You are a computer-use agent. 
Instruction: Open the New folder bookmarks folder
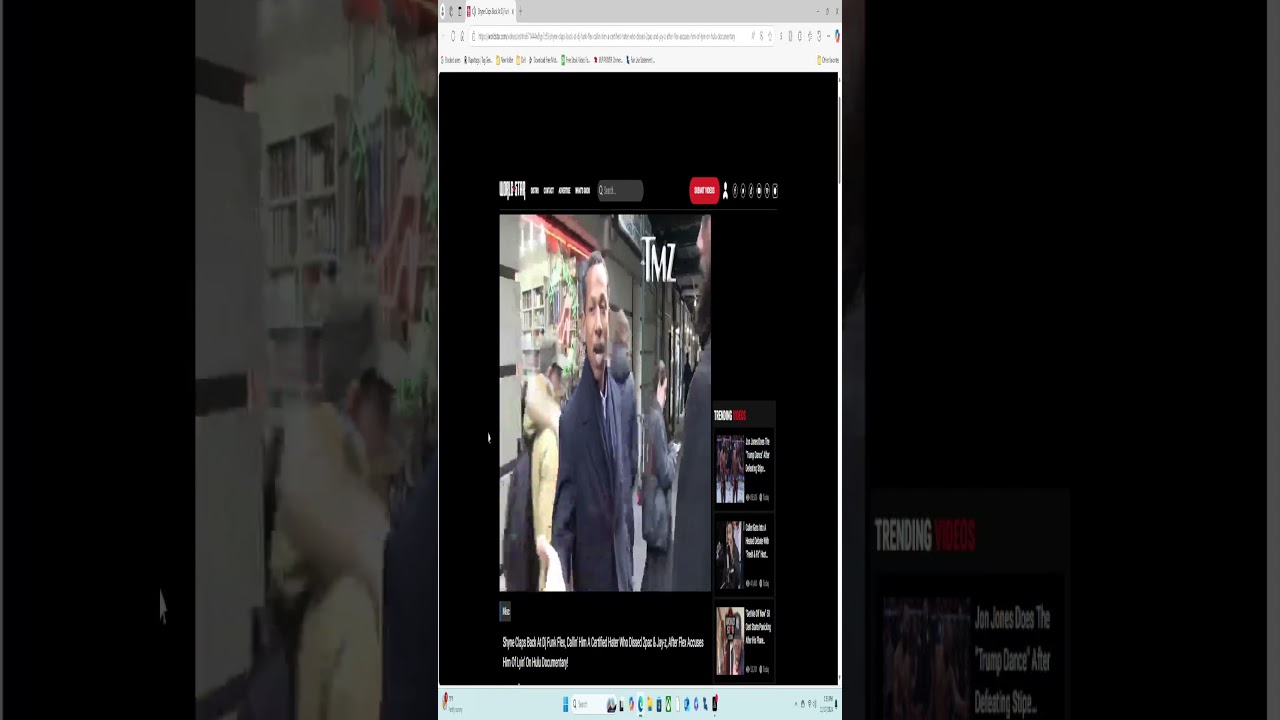click(x=505, y=60)
